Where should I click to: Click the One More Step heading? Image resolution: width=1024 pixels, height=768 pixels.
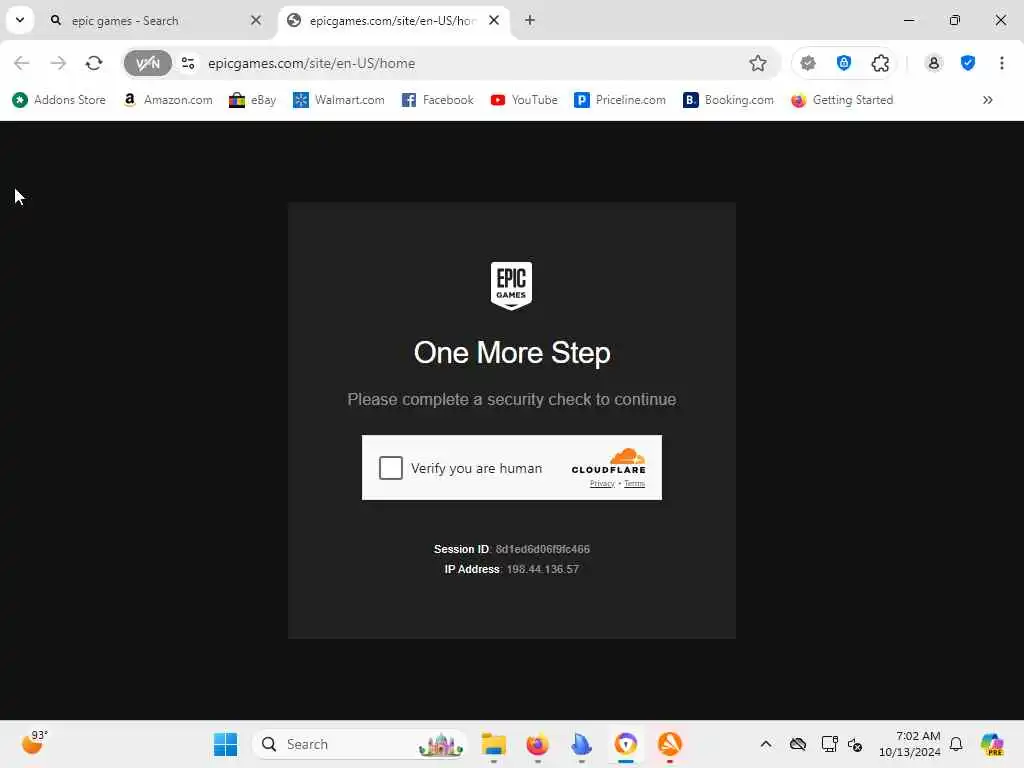click(512, 353)
